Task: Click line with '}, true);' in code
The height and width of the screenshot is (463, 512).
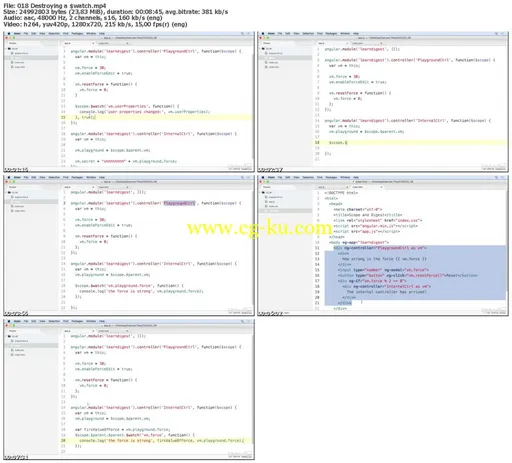Action: 85,117
